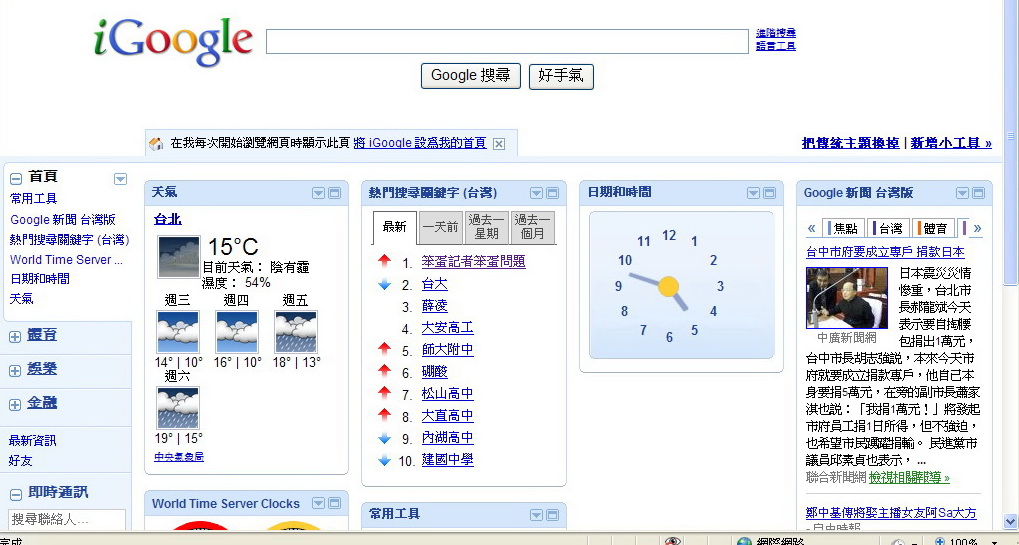1019x545 pixels.
Task: Maximize the 日期和時間 gadget
Action: [769, 193]
